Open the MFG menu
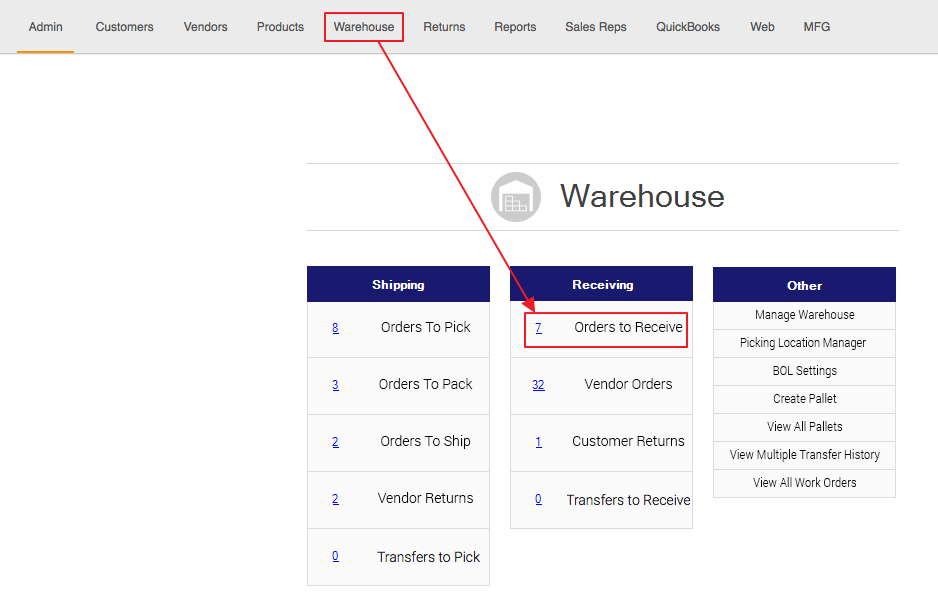The width and height of the screenshot is (938, 593). click(x=817, y=27)
